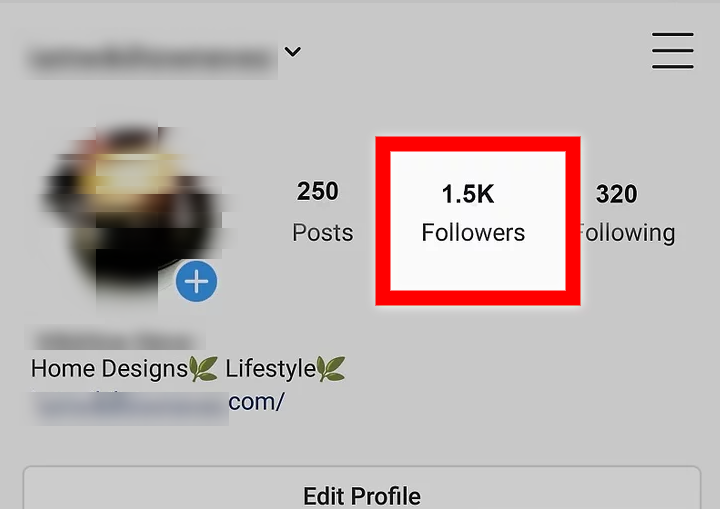The image size is (720, 509).
Task: Tap the blue plus story icon
Action: point(197,281)
